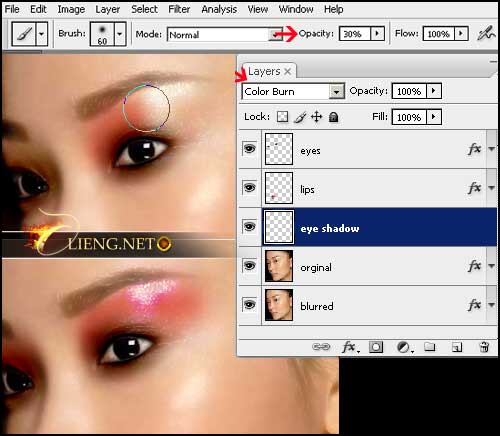Select the blurred layer thumbnail
The height and width of the screenshot is (436, 500).
(x=279, y=305)
